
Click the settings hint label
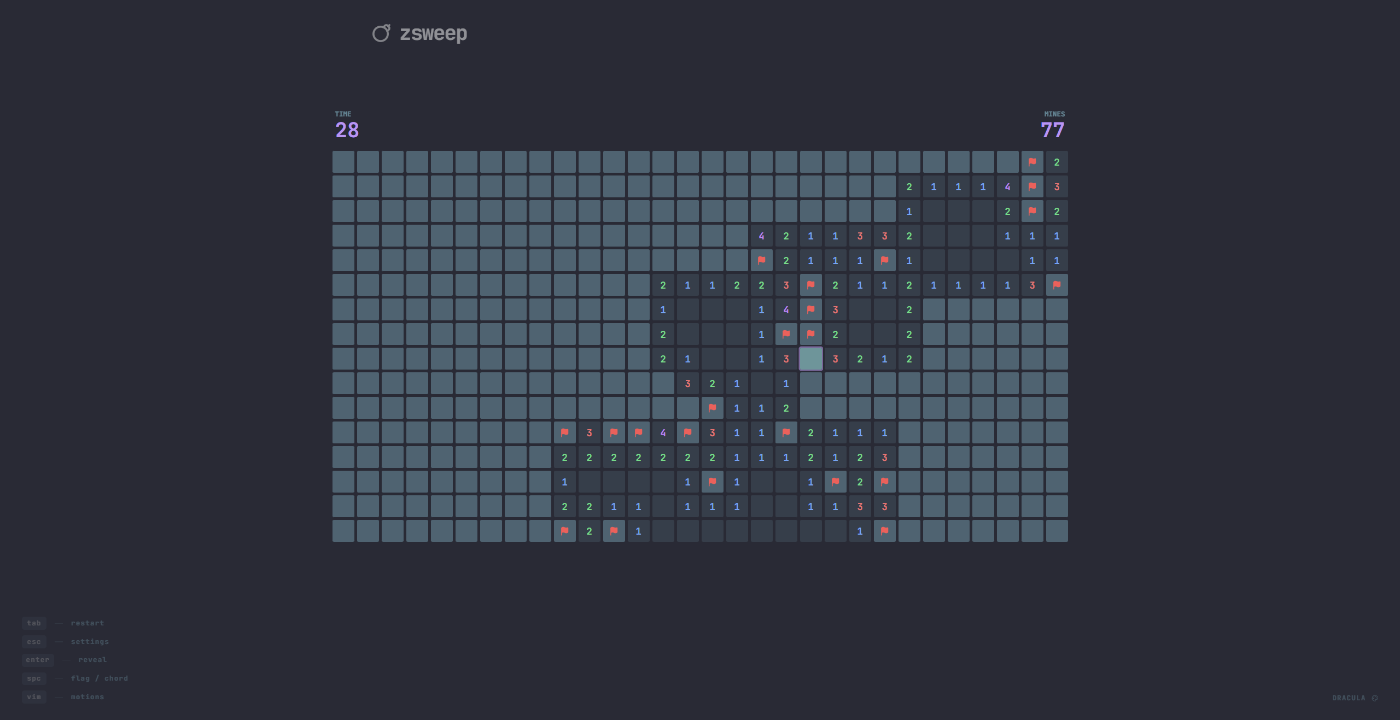(90, 642)
